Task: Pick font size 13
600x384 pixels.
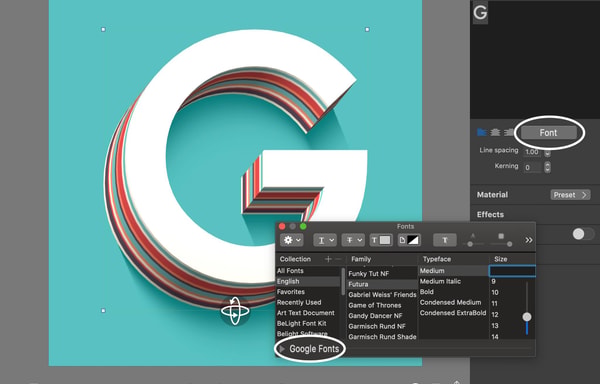Action: pyautogui.click(x=495, y=326)
